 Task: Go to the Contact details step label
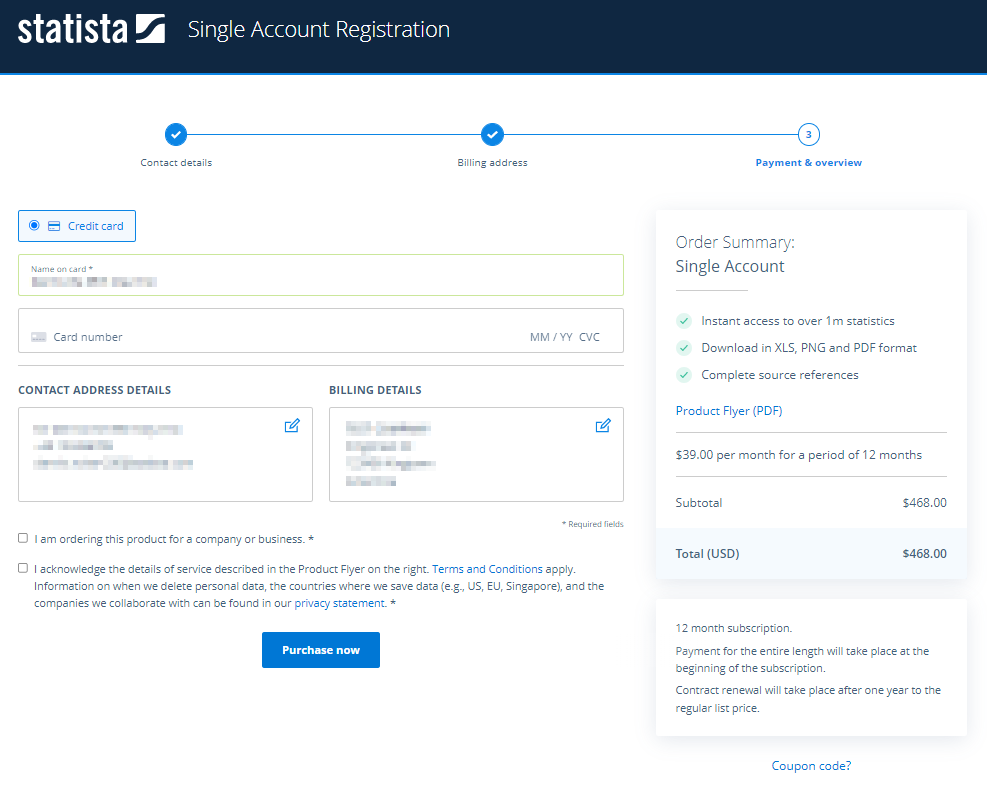(176, 162)
